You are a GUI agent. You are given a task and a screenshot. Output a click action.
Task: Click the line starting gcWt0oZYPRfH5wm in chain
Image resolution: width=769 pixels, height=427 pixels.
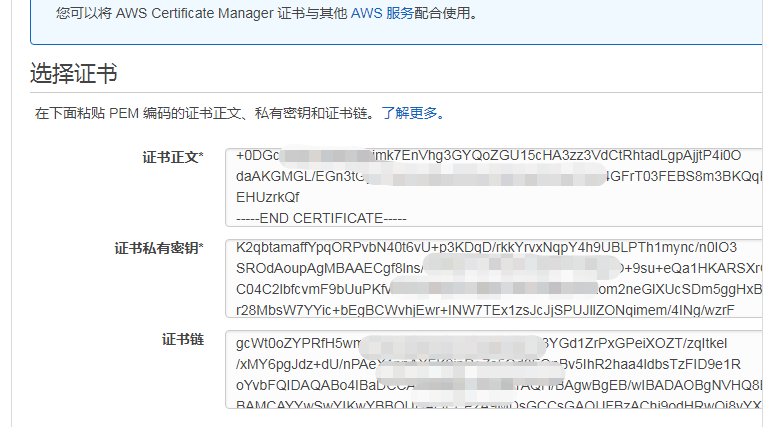[x=481, y=344]
